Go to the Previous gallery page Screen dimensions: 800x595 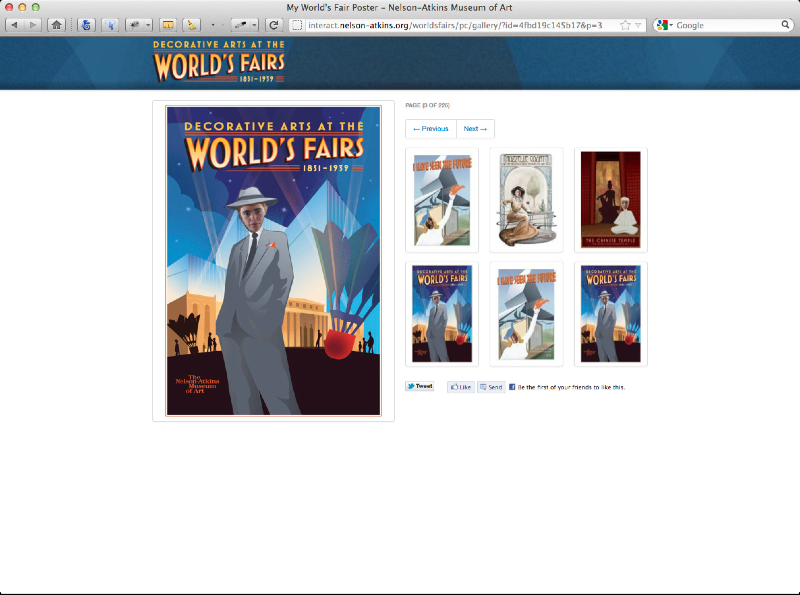point(431,129)
